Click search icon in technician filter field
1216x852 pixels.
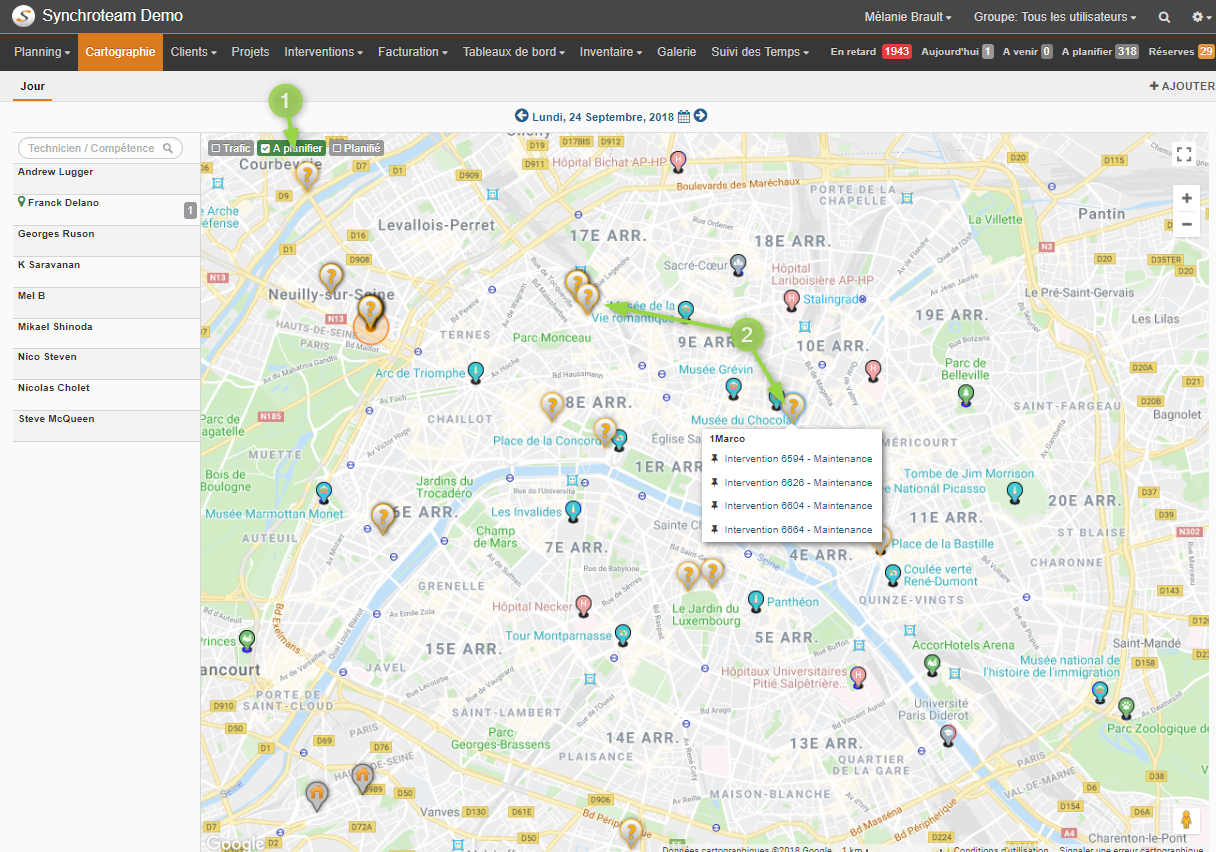(x=169, y=148)
